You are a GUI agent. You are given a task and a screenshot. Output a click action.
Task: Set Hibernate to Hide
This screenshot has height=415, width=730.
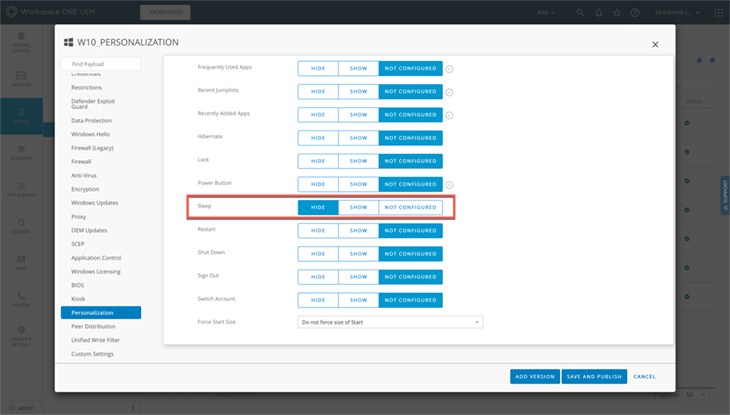click(x=317, y=138)
